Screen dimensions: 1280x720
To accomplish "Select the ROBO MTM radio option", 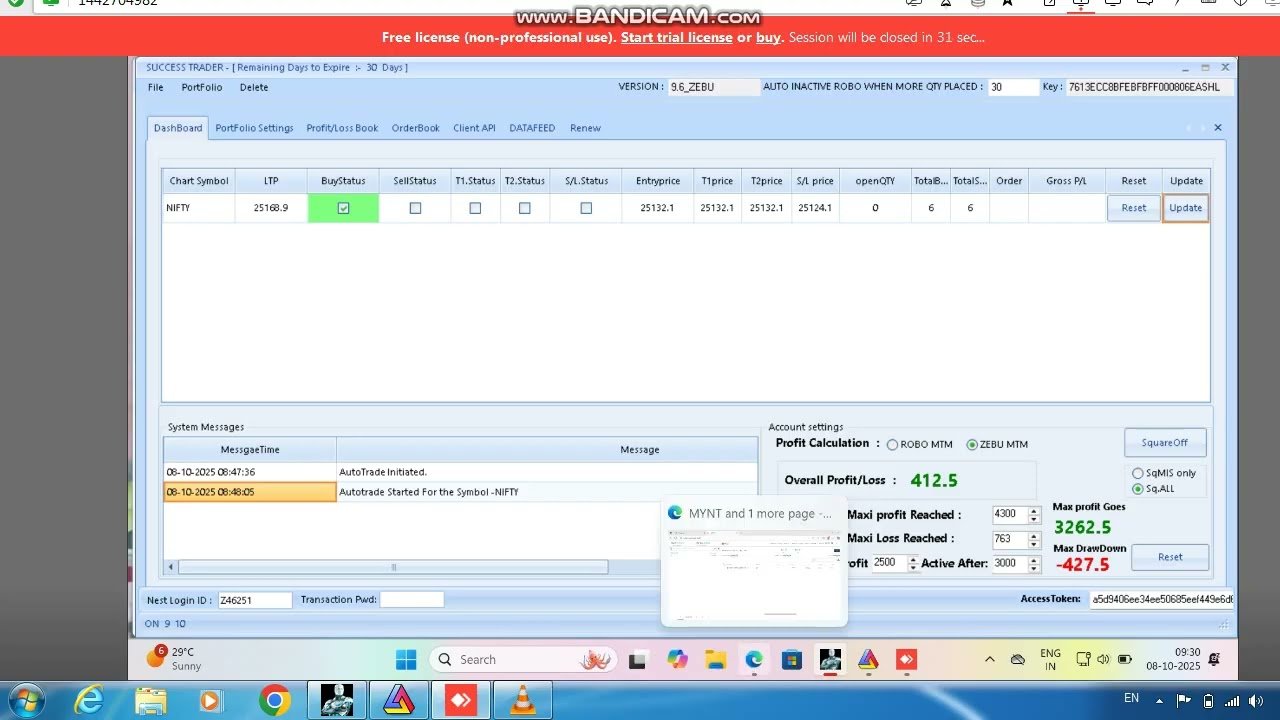I will click(x=892, y=445).
